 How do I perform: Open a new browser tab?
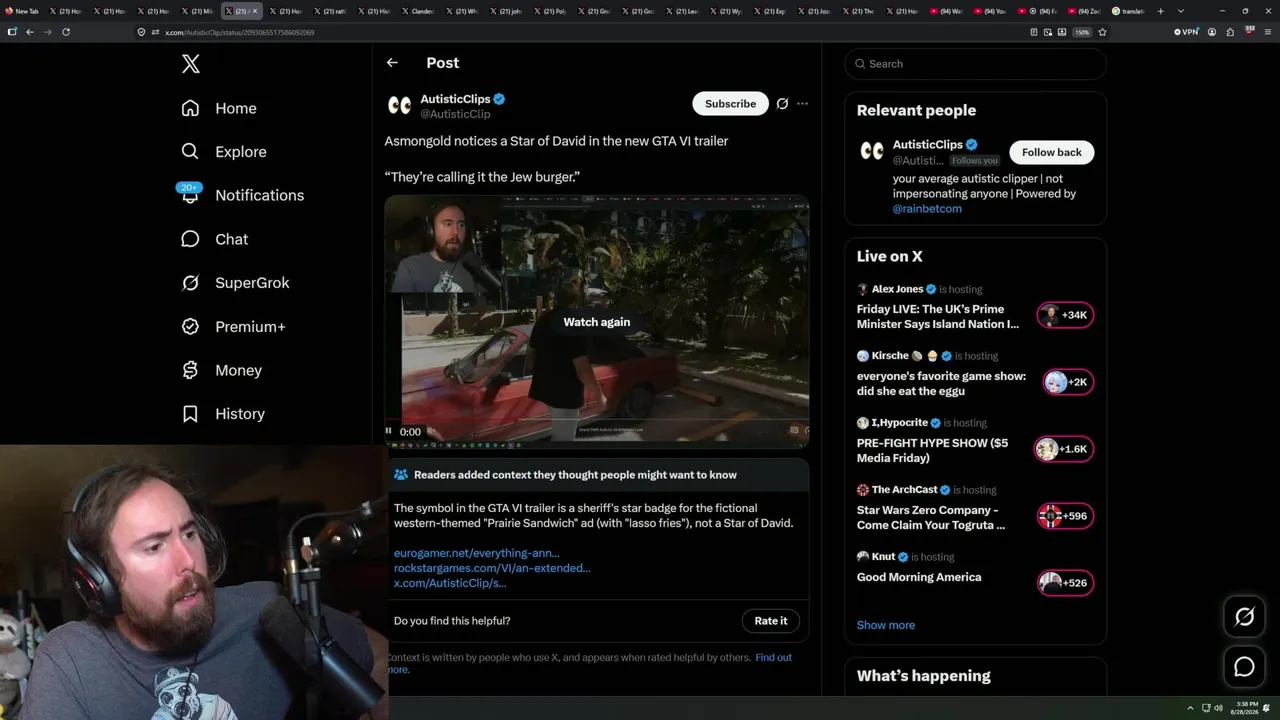tap(1160, 11)
